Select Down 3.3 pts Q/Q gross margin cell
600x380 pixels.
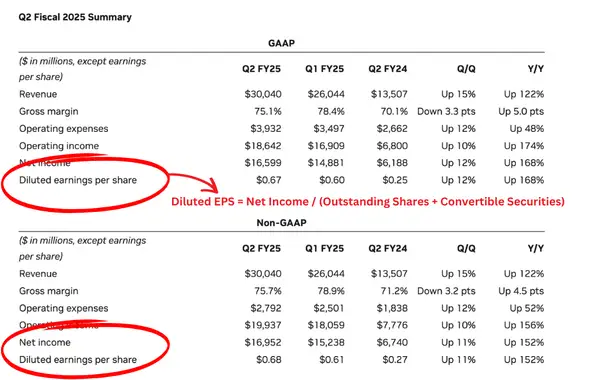coord(446,111)
